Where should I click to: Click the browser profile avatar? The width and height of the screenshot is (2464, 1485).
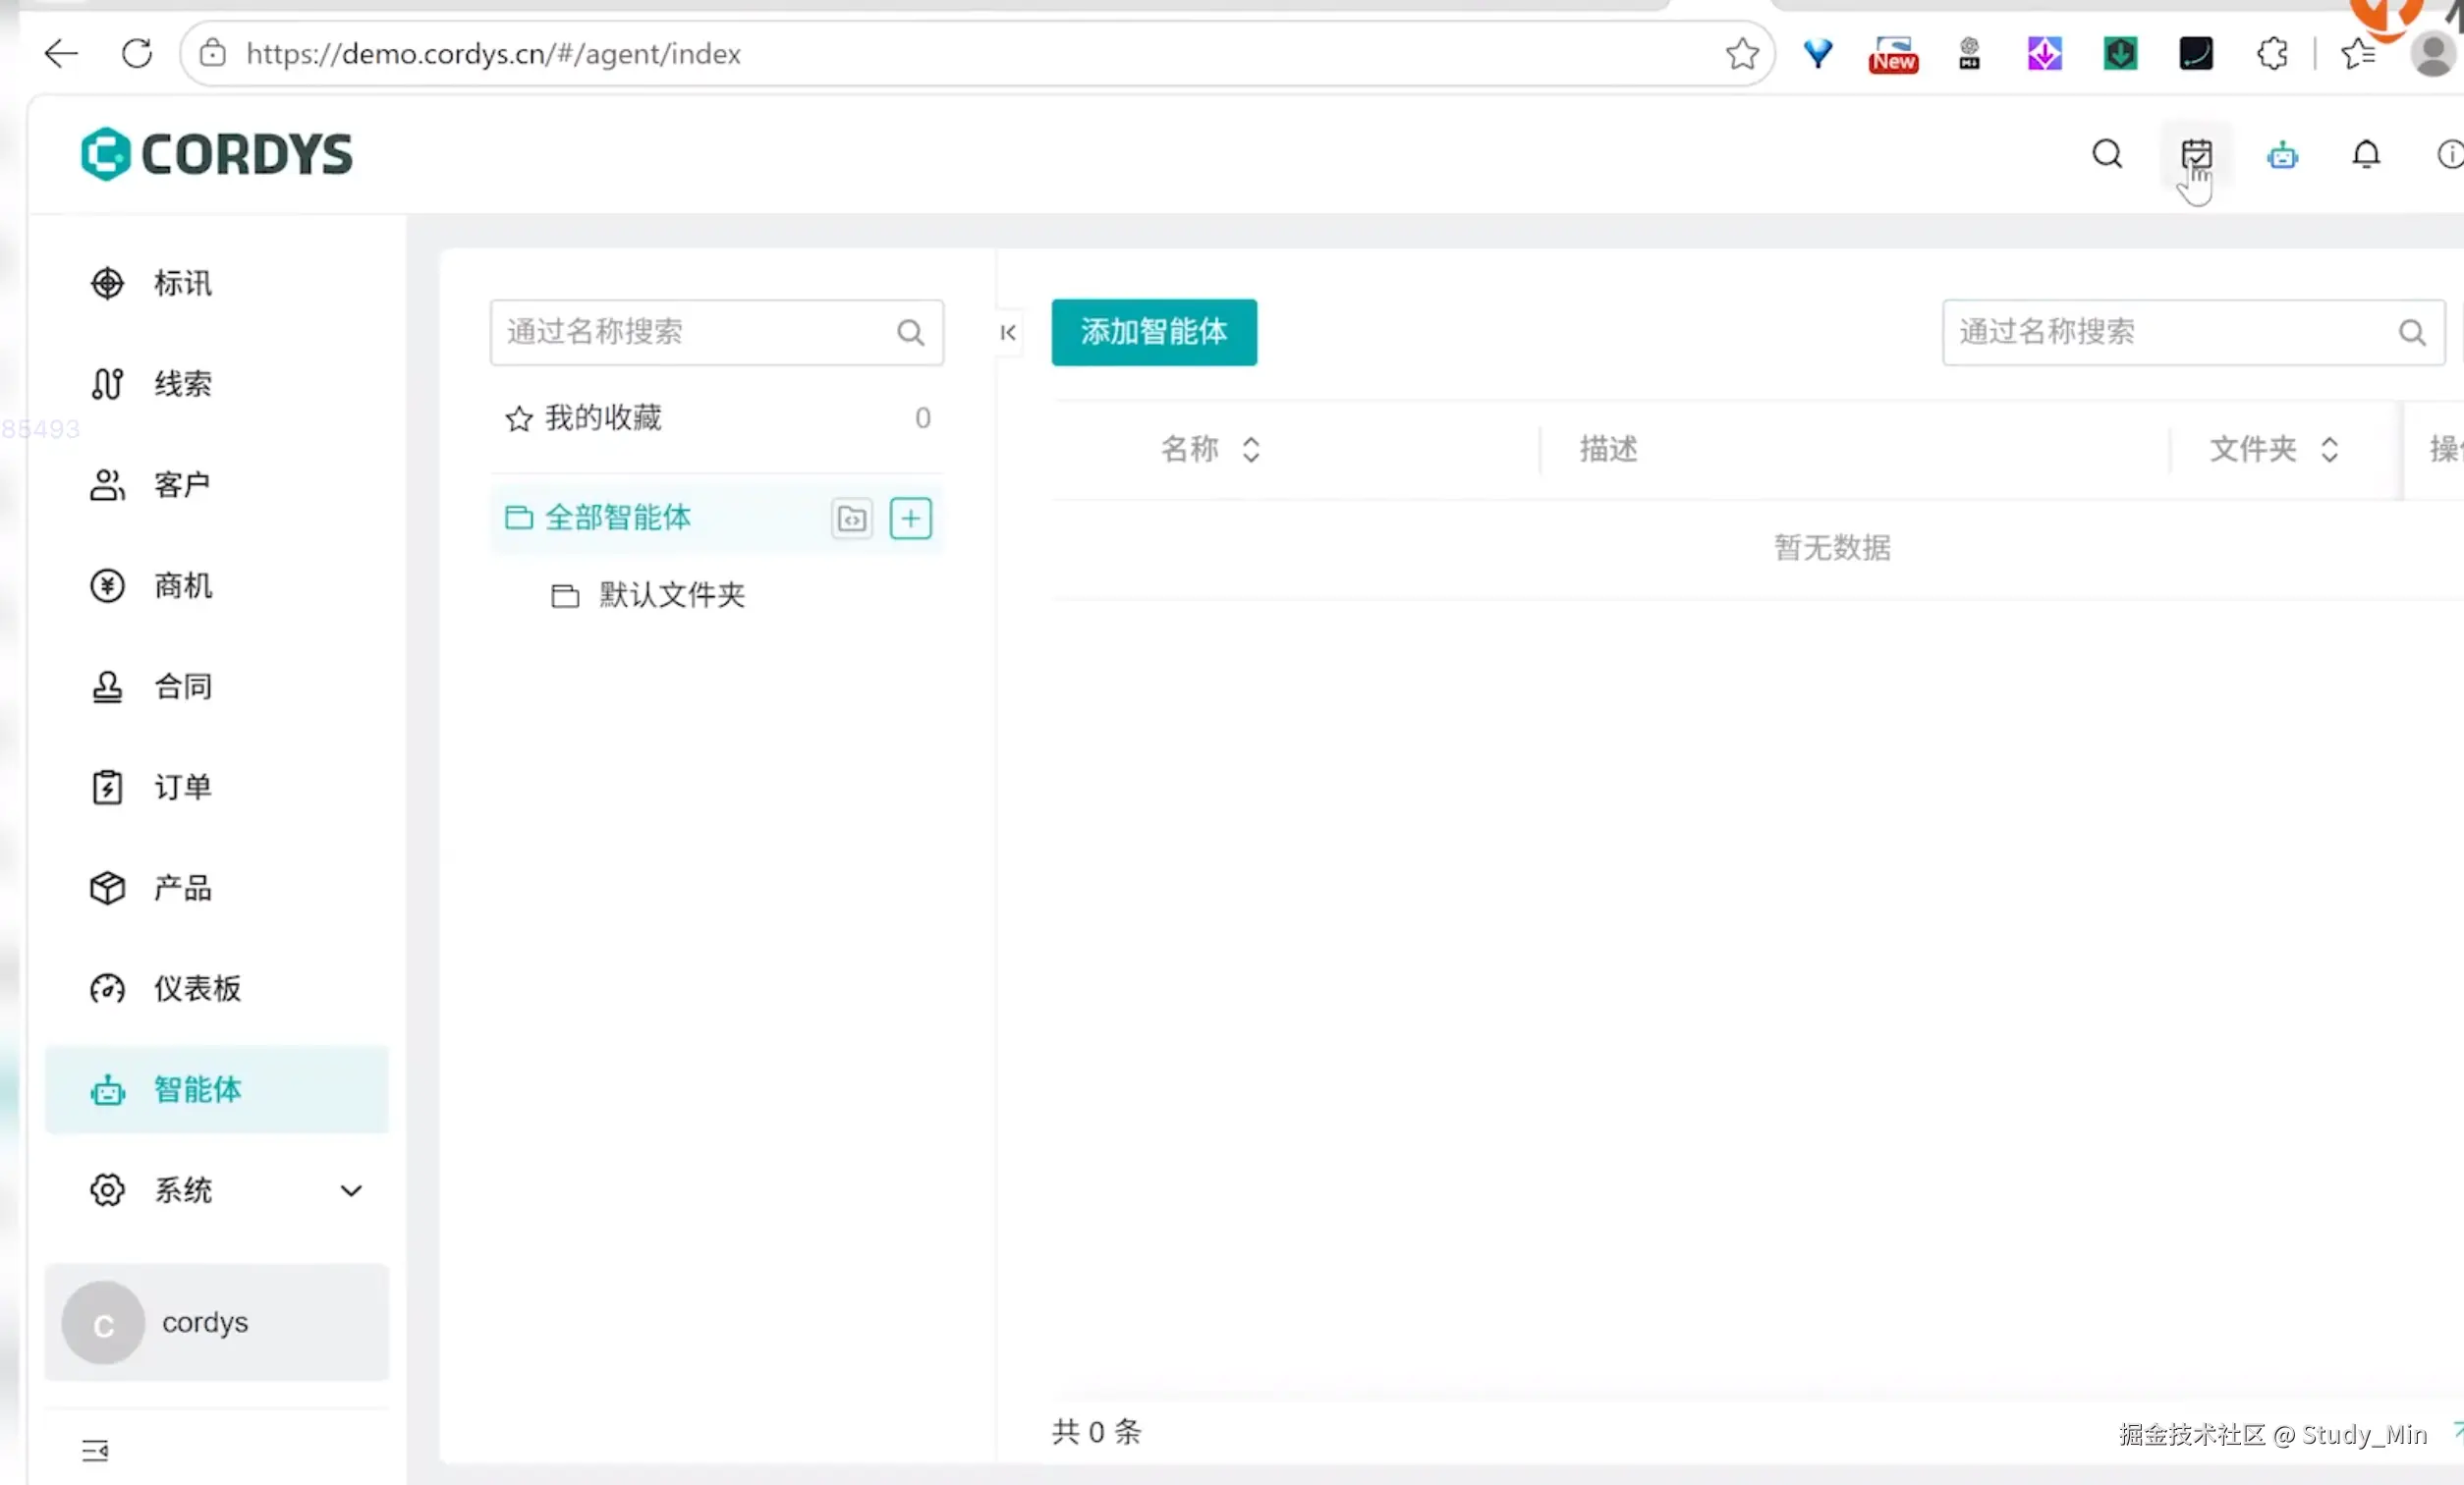2433,53
